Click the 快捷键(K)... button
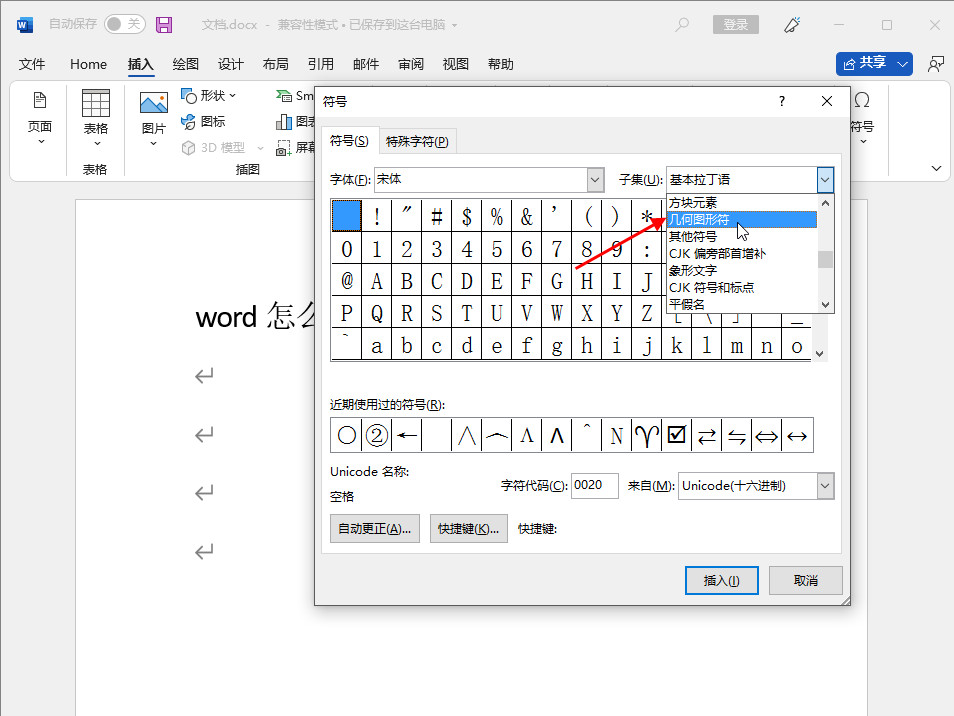Image resolution: width=954 pixels, height=716 pixels. point(468,529)
